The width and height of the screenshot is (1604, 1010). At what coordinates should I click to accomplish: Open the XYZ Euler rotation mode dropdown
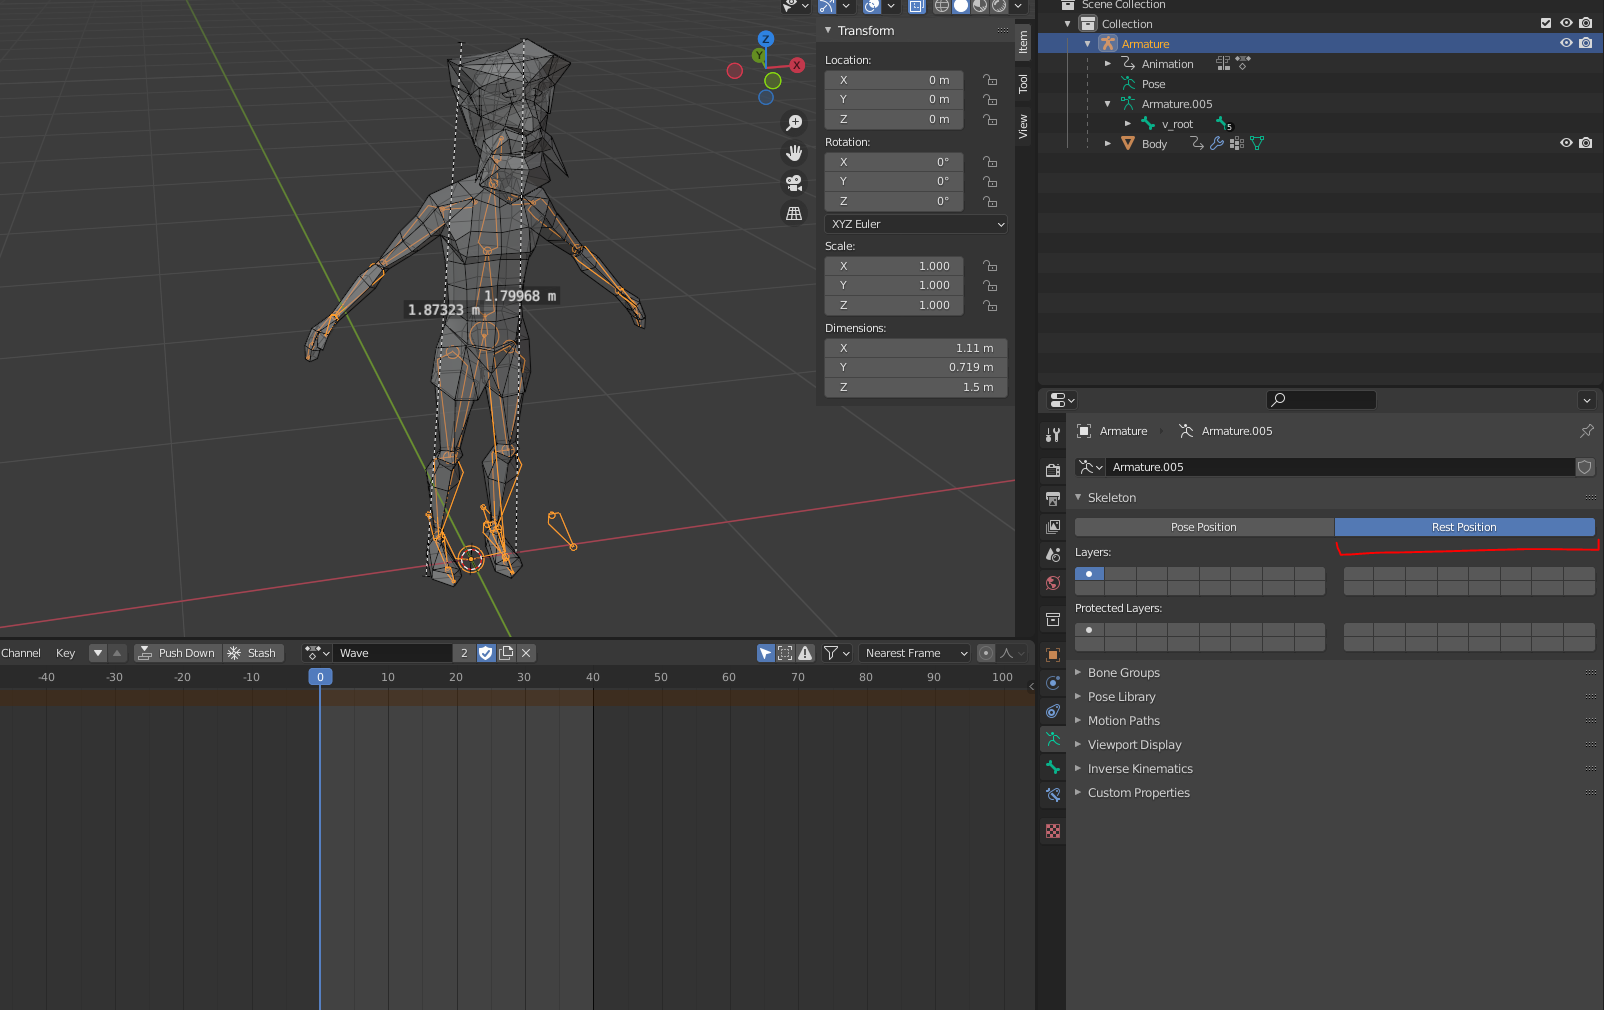(915, 224)
